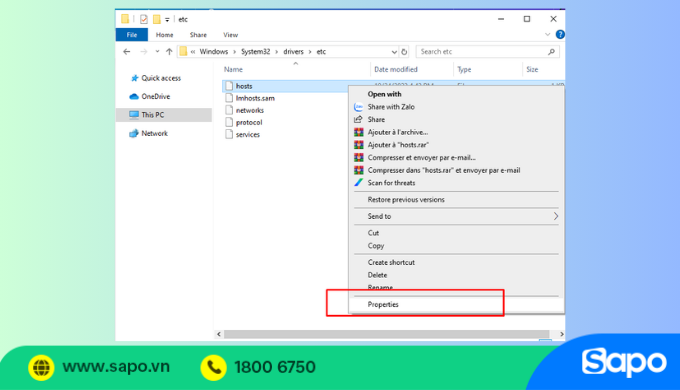The width and height of the screenshot is (680, 390).
Task: Click etc in the address breadcrumb
Action: pos(321,52)
